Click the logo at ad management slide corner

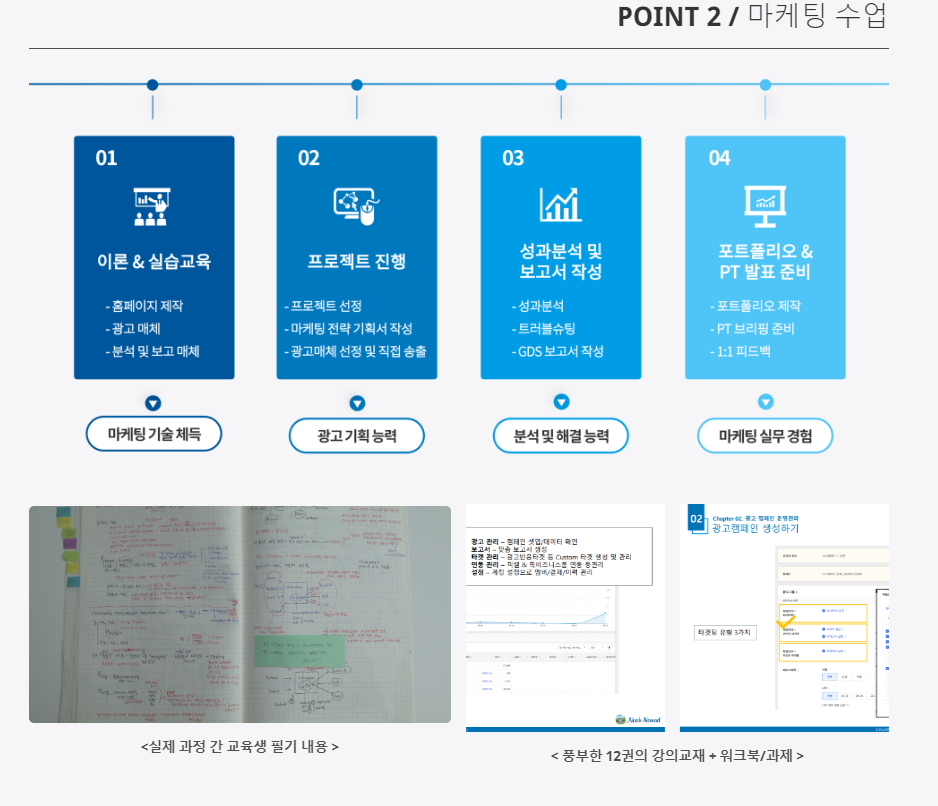click(638, 719)
